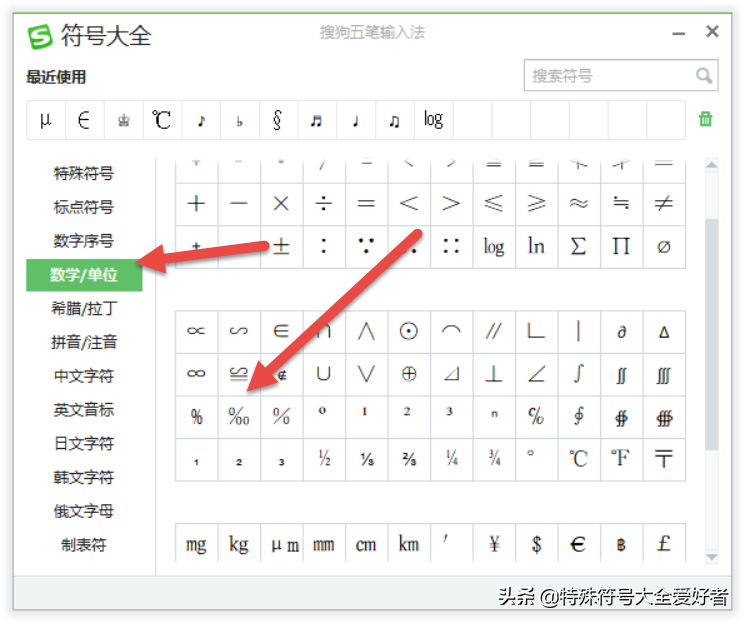Insert the km unit symbol
The height and width of the screenshot is (623, 745).
[409, 544]
